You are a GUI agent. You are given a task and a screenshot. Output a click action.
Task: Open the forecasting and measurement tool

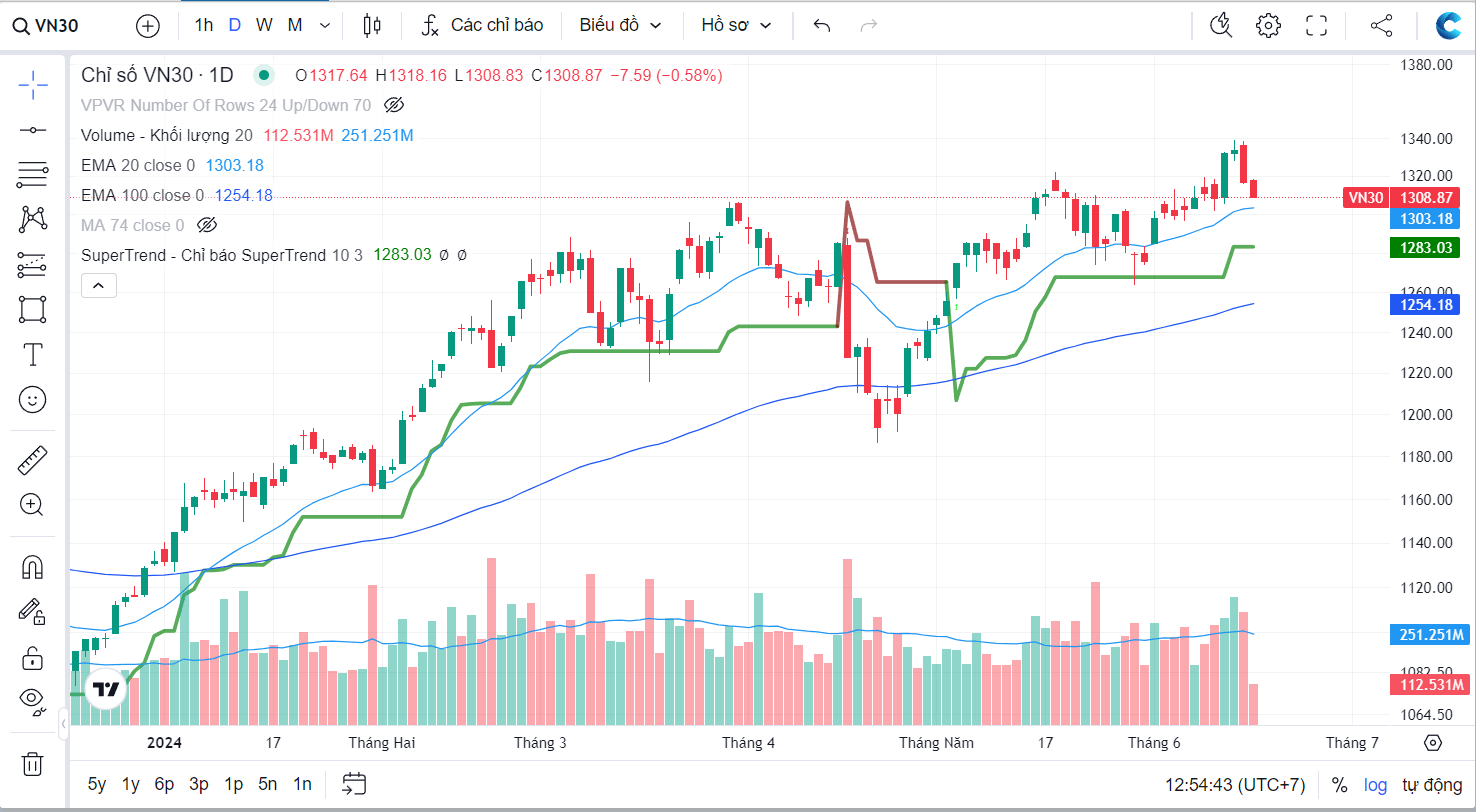(33, 265)
